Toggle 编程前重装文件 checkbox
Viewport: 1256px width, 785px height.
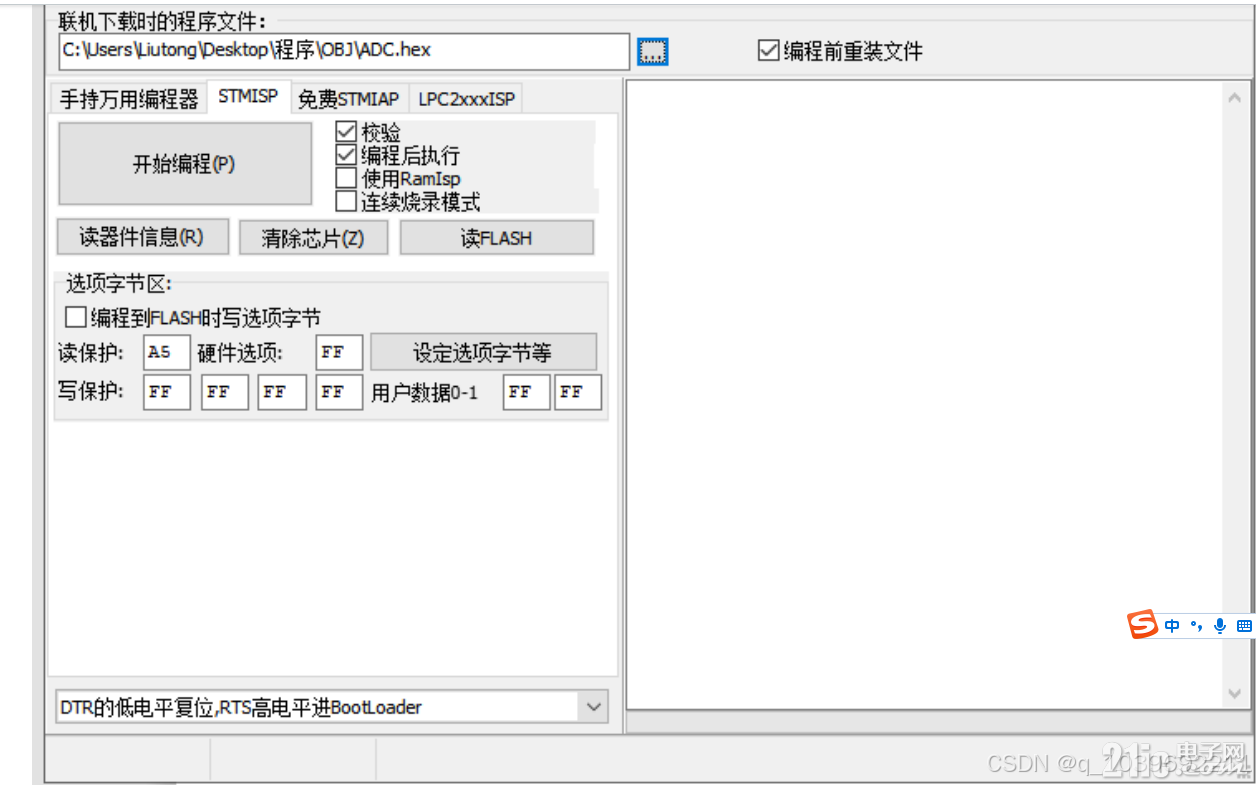(768, 50)
